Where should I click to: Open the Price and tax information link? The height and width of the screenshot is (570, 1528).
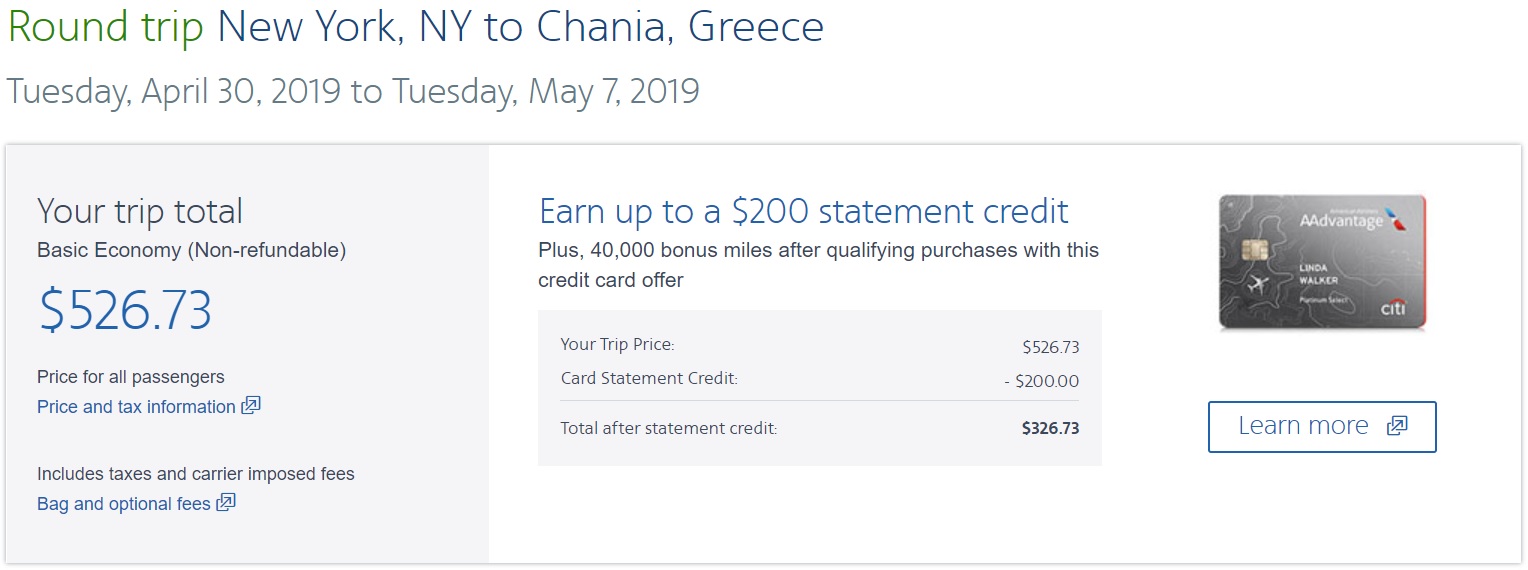(136, 407)
